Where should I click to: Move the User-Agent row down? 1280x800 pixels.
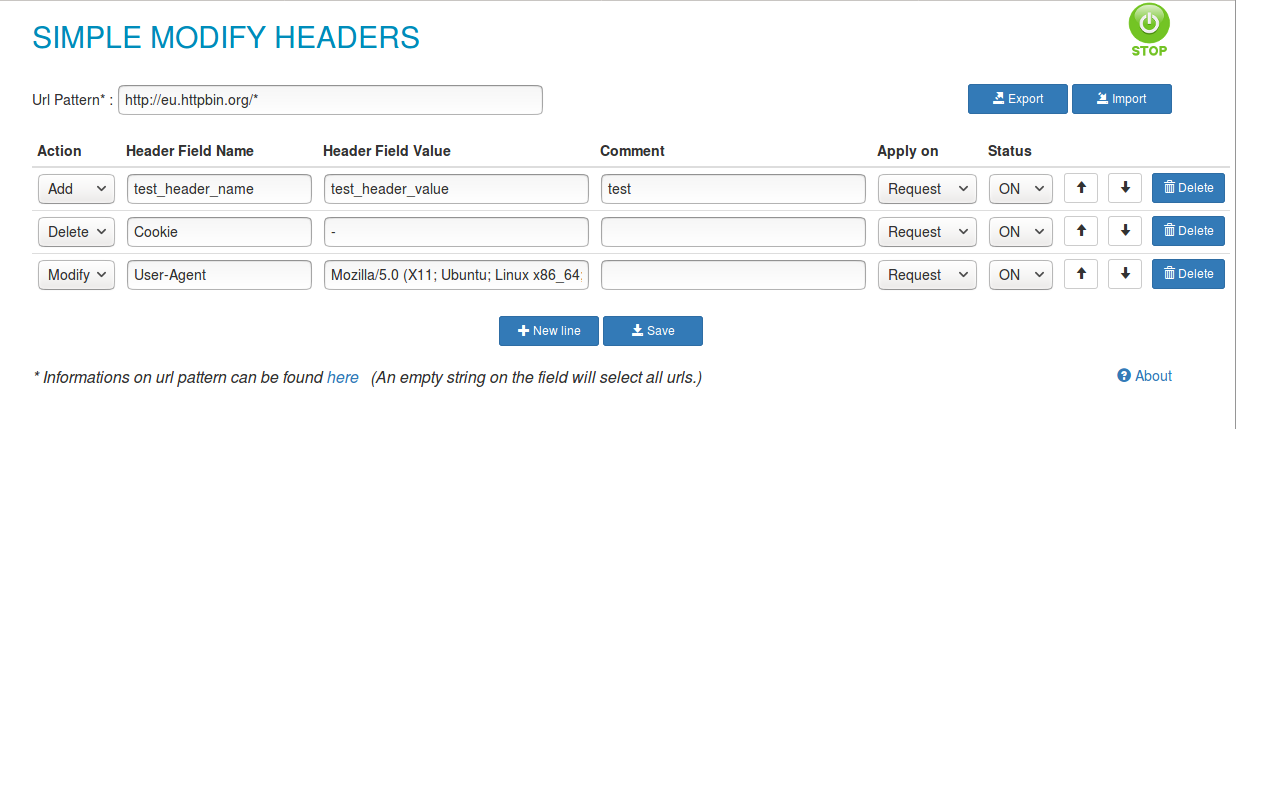click(x=1125, y=274)
